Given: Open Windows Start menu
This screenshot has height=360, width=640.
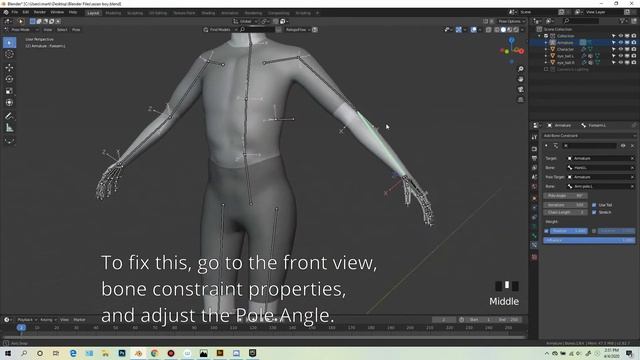Looking at the screenshot, I should pos(8,353).
